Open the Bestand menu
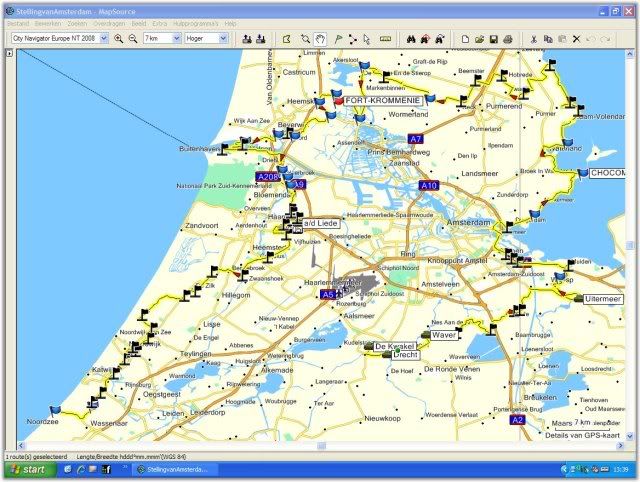640x482 pixels. point(18,24)
